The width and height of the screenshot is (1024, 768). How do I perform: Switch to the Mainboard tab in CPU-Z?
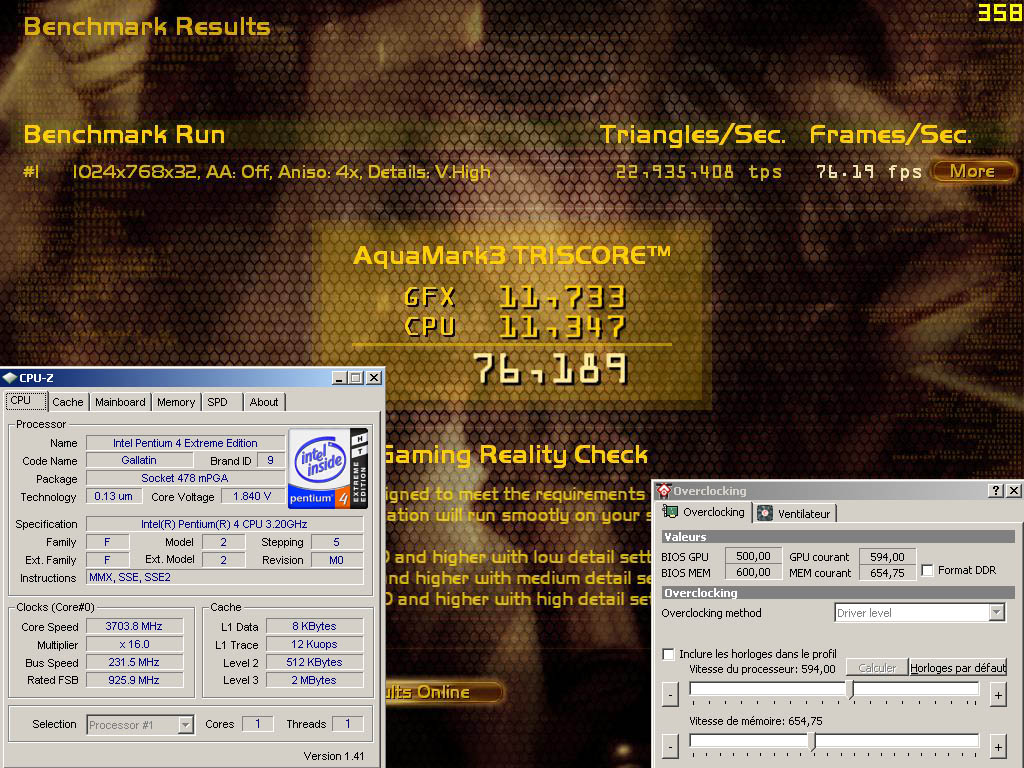coord(120,402)
